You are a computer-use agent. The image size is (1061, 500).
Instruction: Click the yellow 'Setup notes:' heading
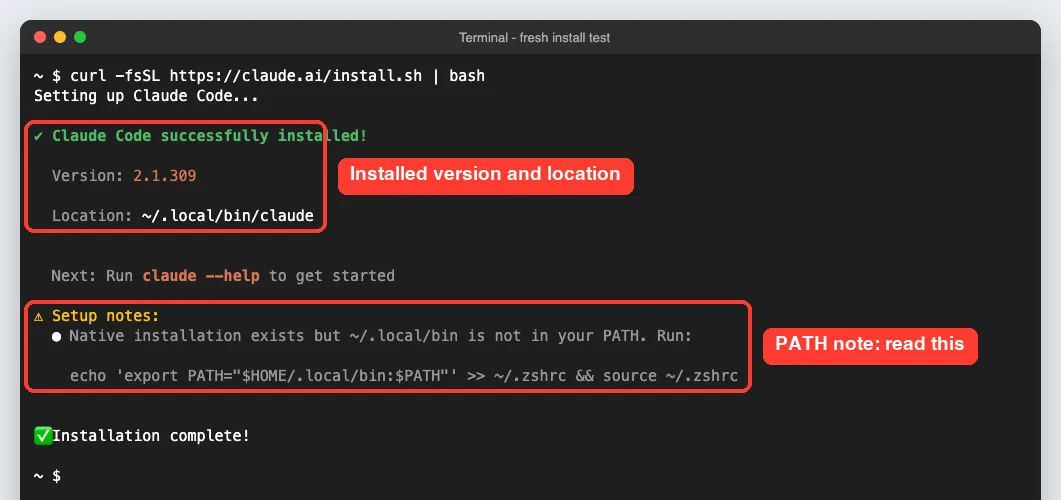[105, 316]
